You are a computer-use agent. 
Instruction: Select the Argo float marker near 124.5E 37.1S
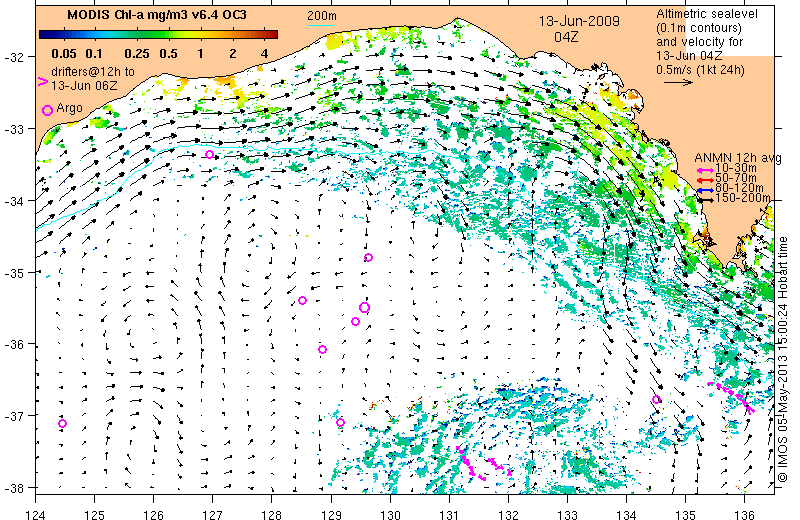click(x=62, y=424)
